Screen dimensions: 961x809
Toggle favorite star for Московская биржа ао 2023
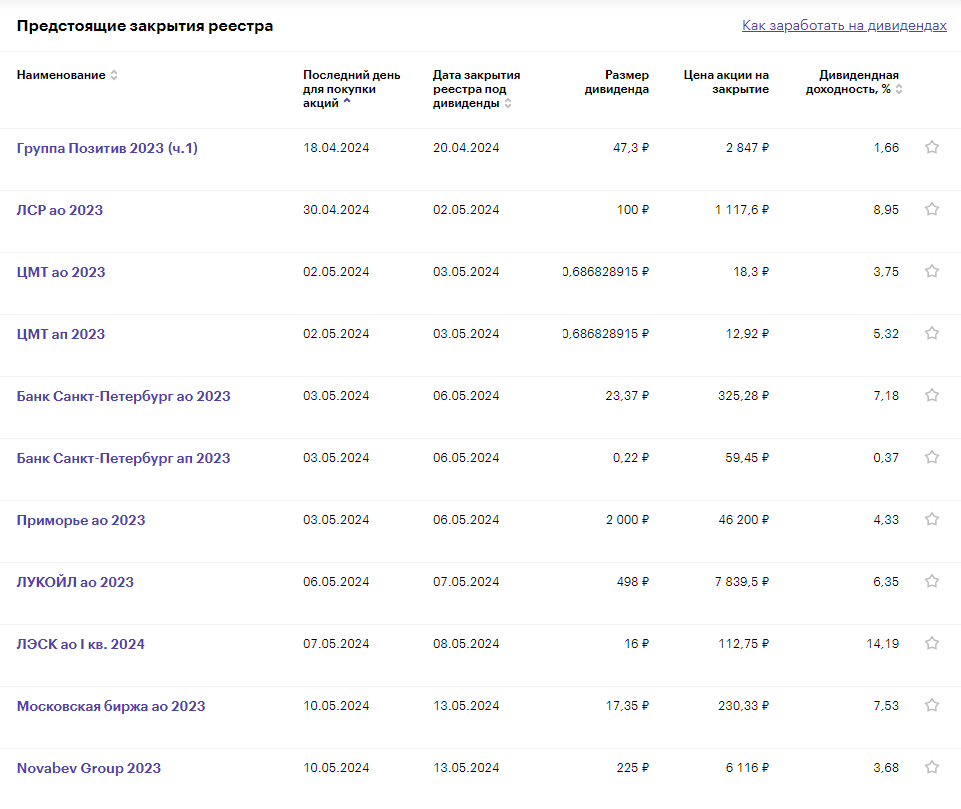[x=932, y=706]
